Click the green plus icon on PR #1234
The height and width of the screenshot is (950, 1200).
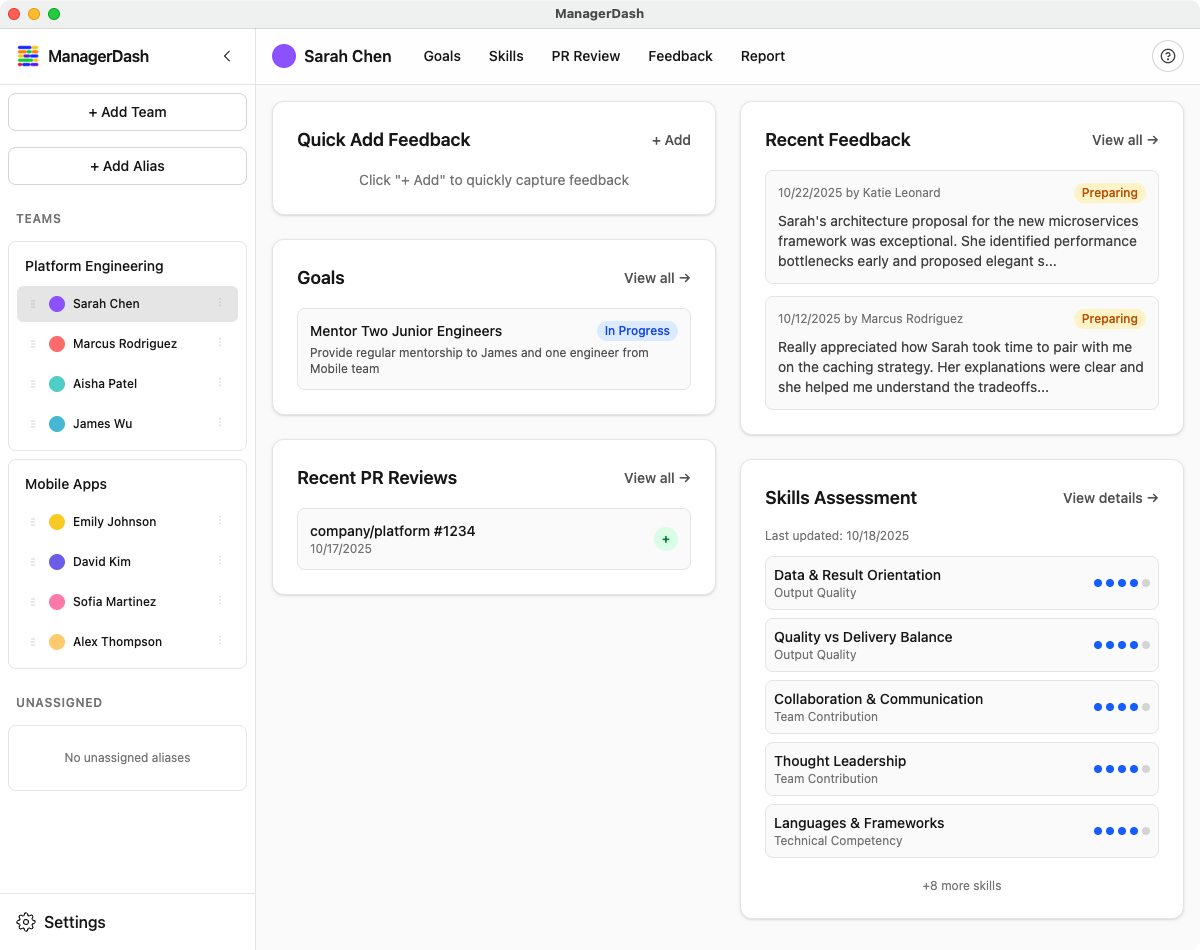(x=666, y=539)
